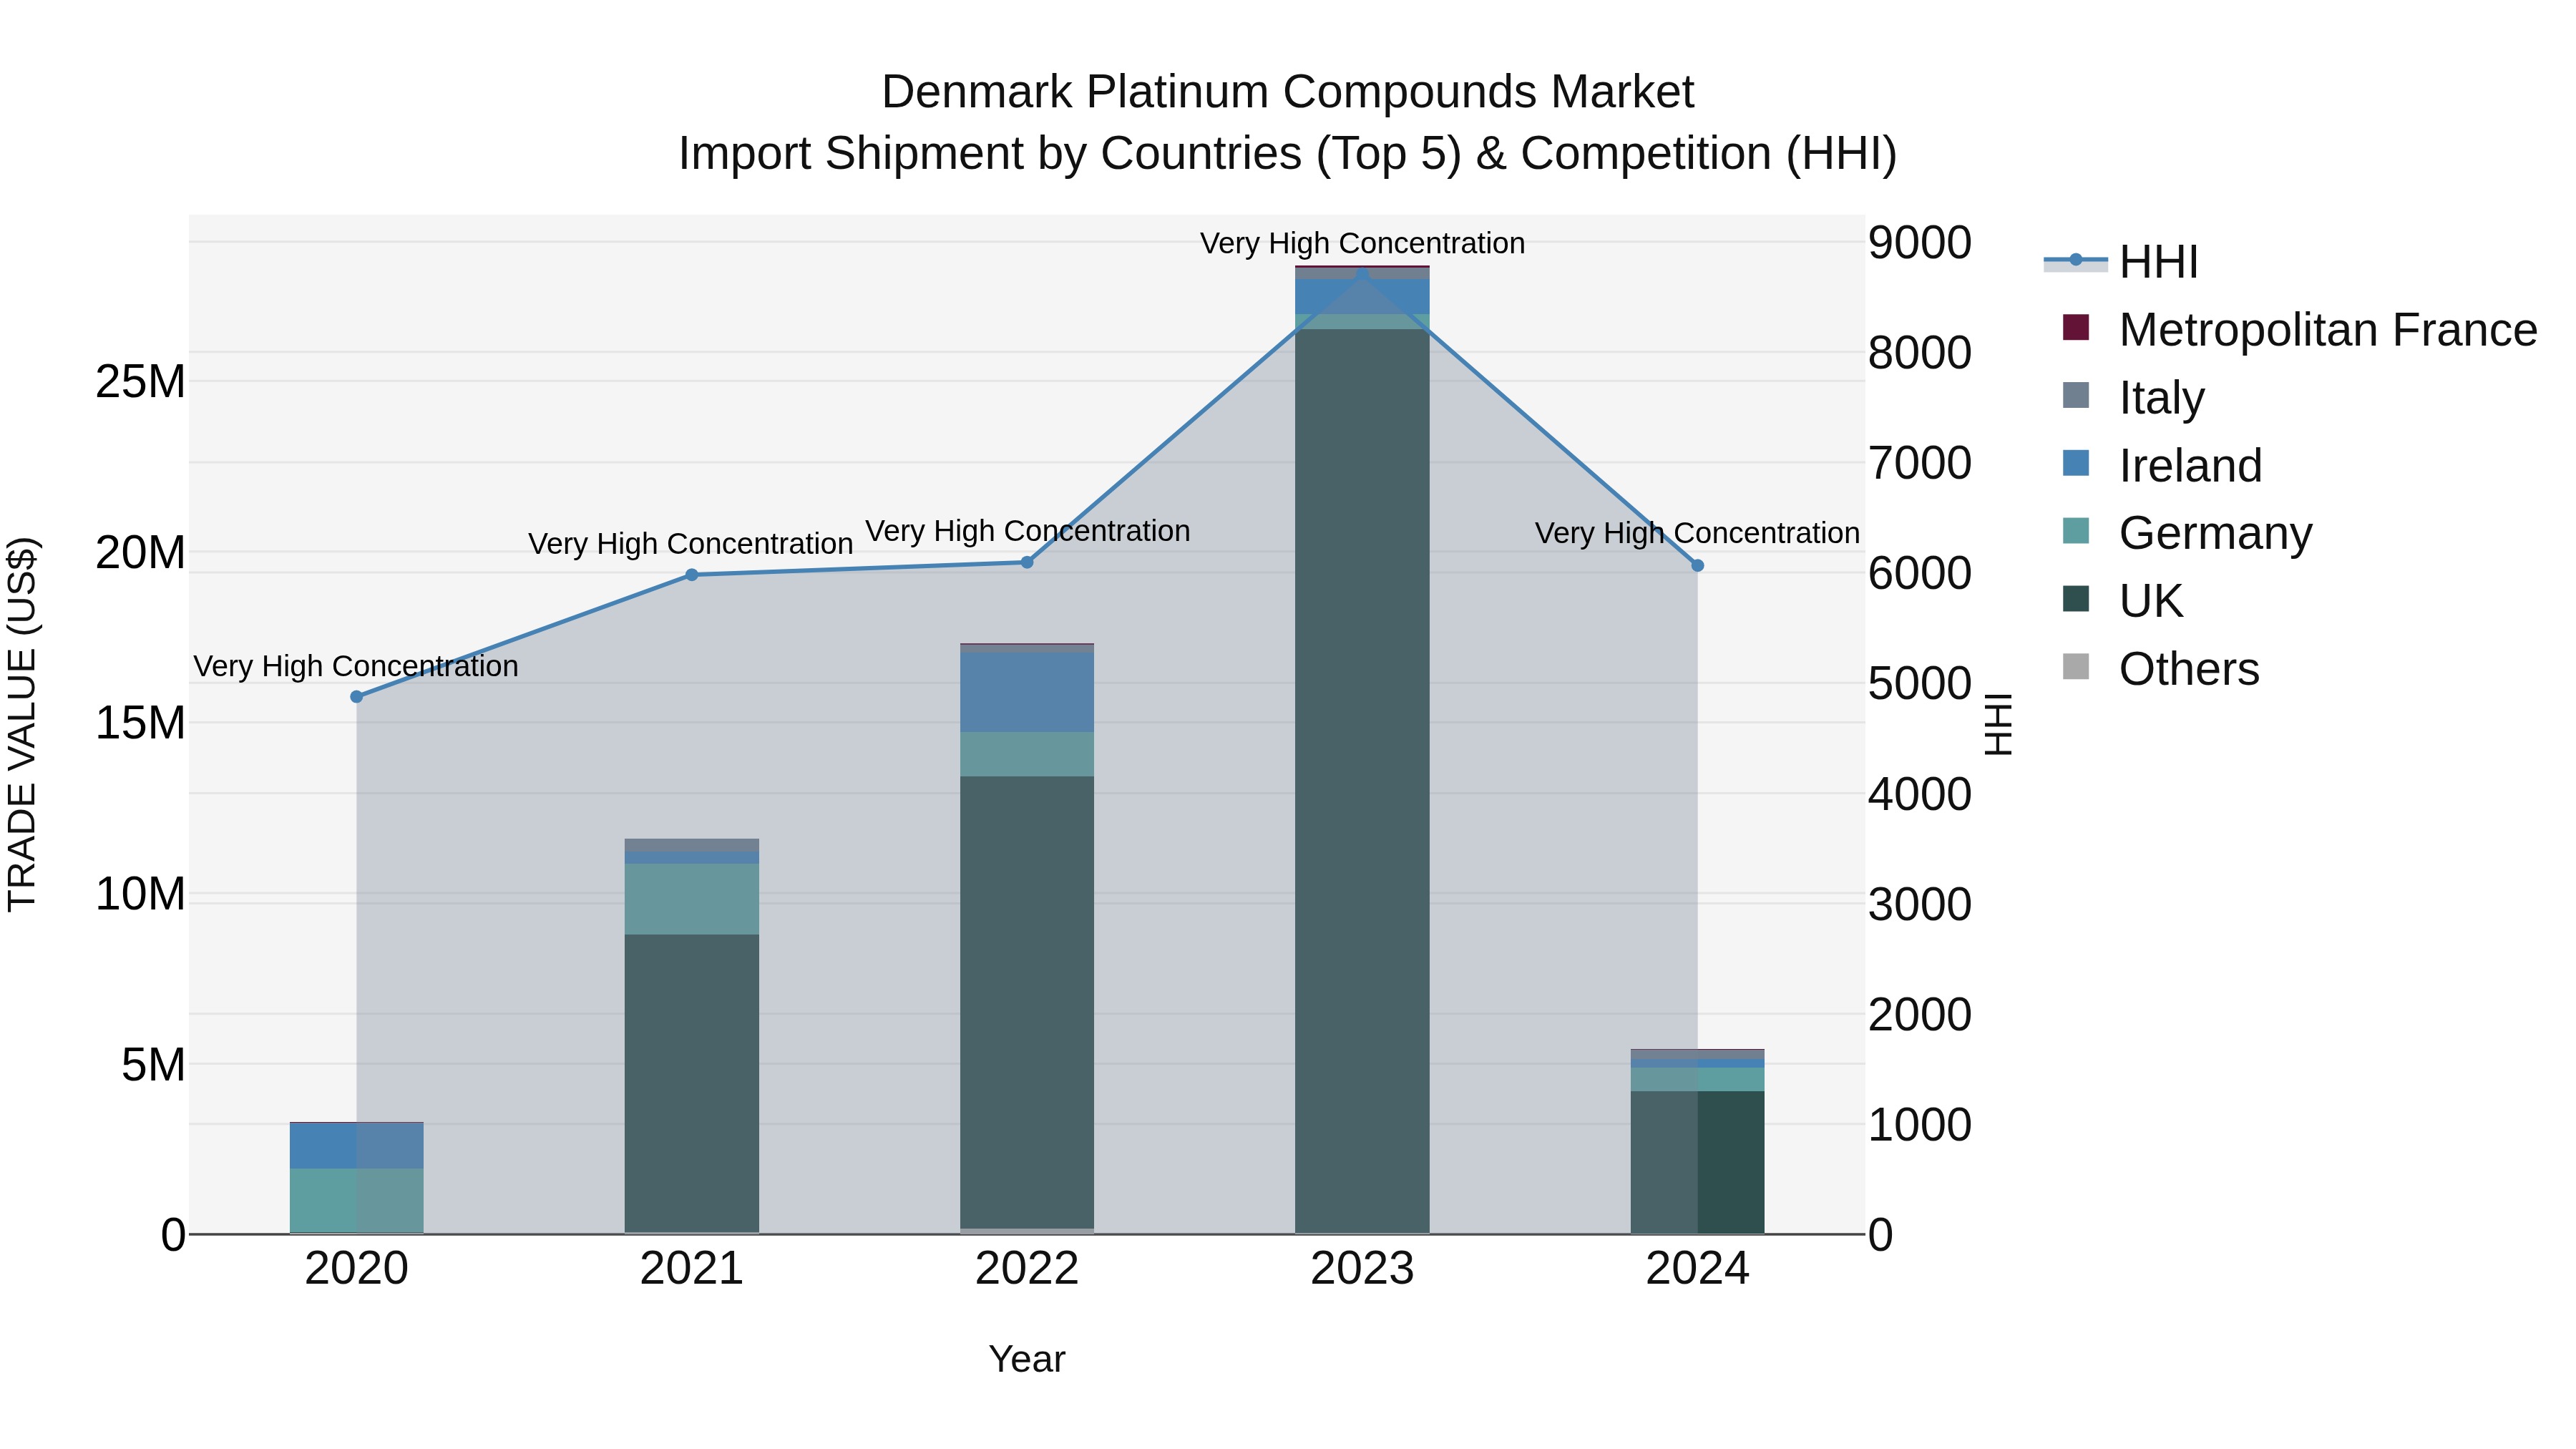
Task: Click the Ireland legend color swatch
Action: point(2076,463)
